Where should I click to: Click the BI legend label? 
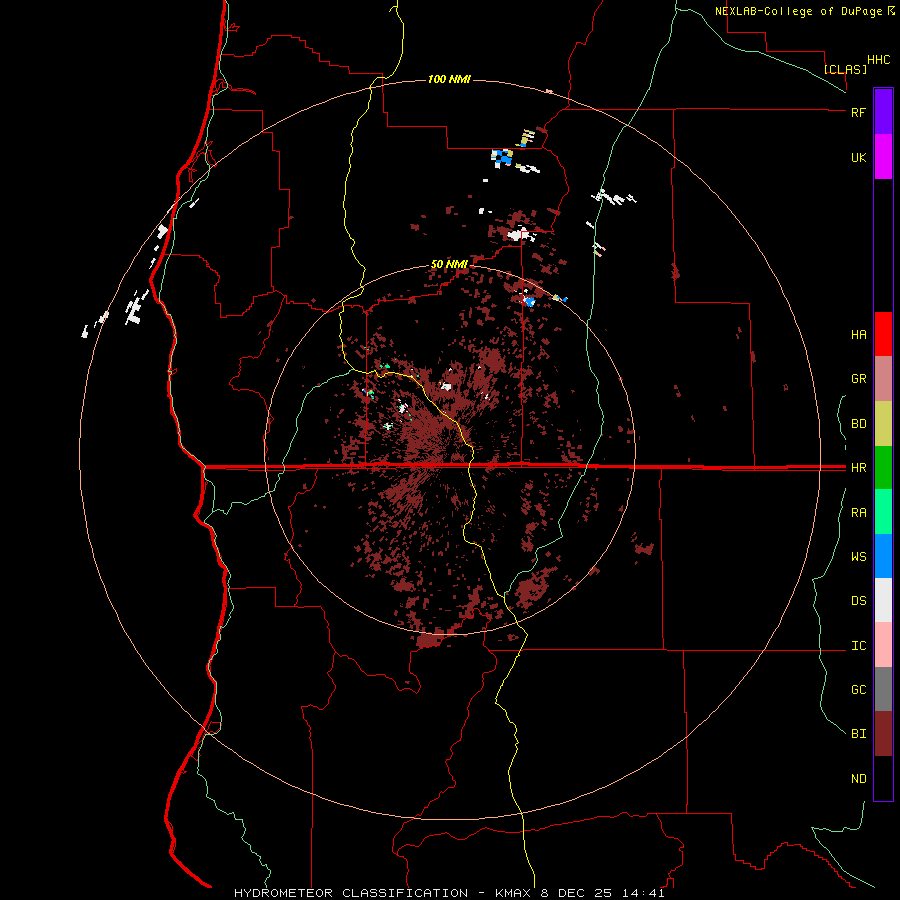(858, 734)
